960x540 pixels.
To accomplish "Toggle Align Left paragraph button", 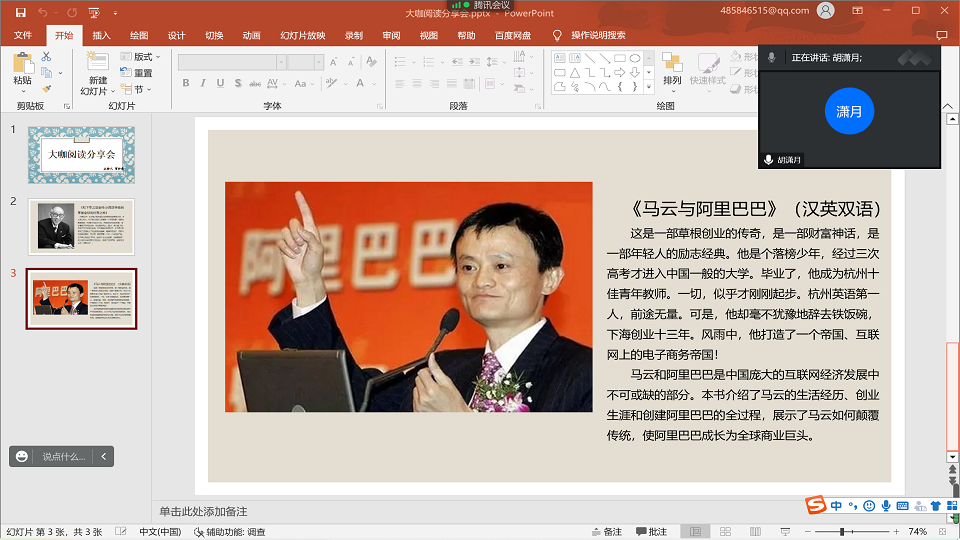I will pyautogui.click(x=400, y=83).
